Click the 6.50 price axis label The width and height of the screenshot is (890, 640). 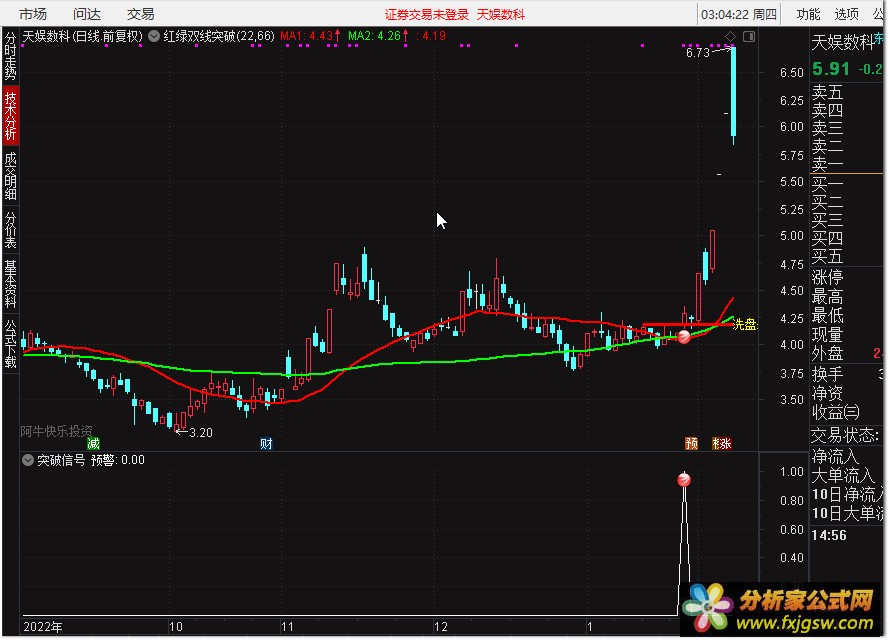coord(791,73)
